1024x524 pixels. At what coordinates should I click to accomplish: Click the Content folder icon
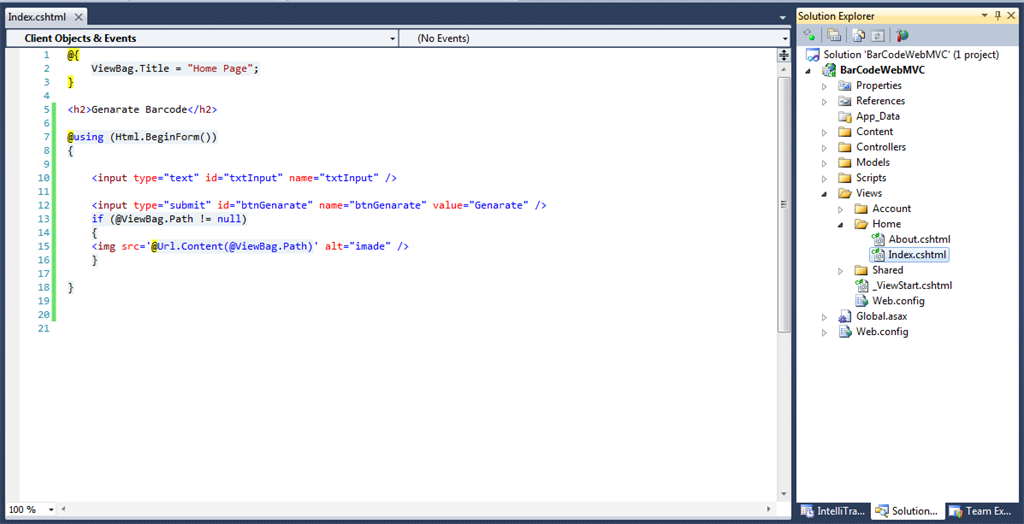(x=845, y=131)
